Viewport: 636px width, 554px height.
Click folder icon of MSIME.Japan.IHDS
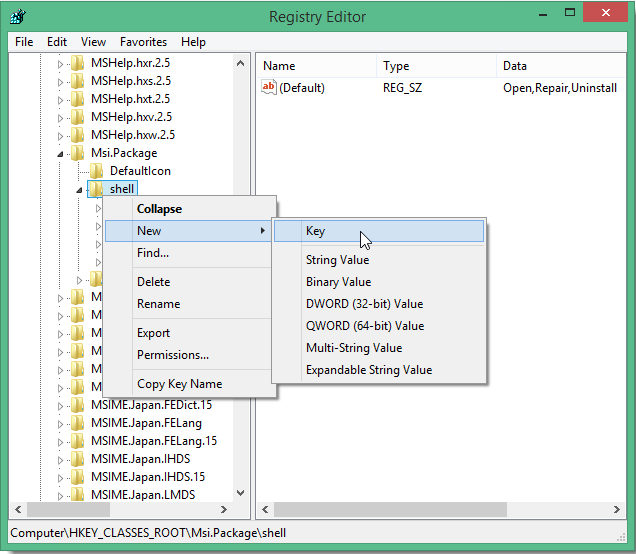(77, 459)
